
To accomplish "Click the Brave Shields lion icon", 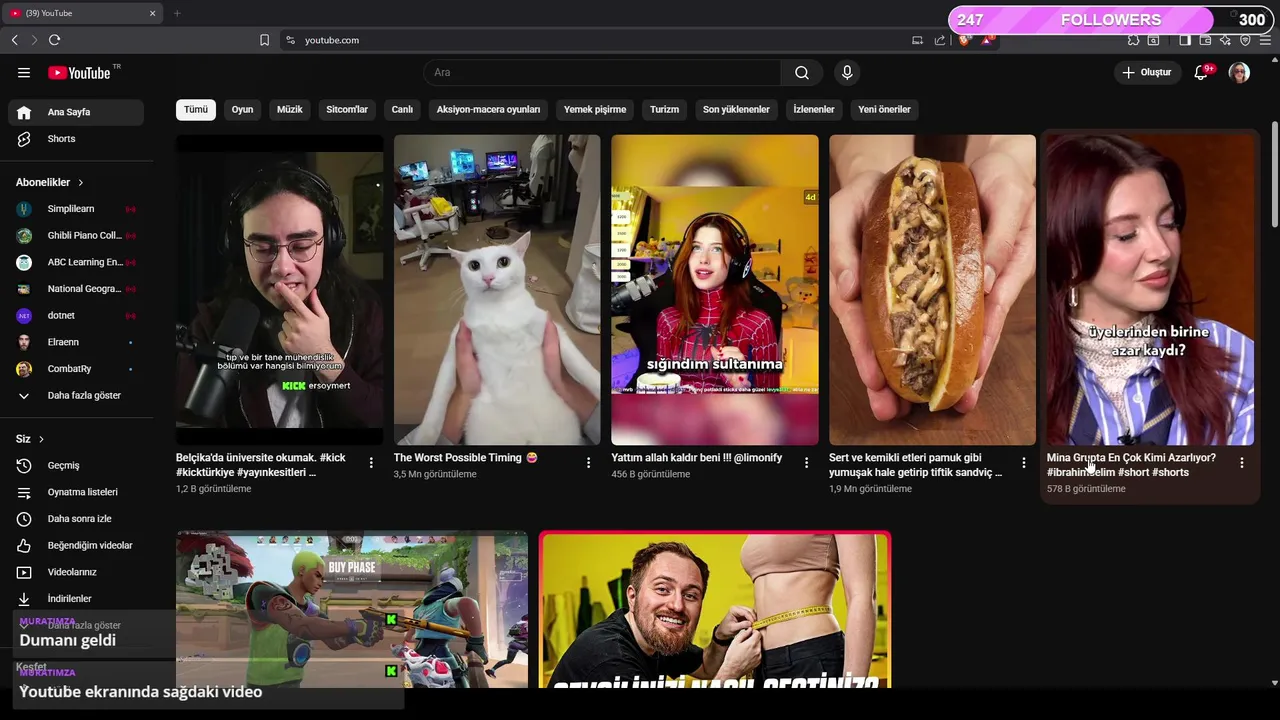I will (x=964, y=40).
